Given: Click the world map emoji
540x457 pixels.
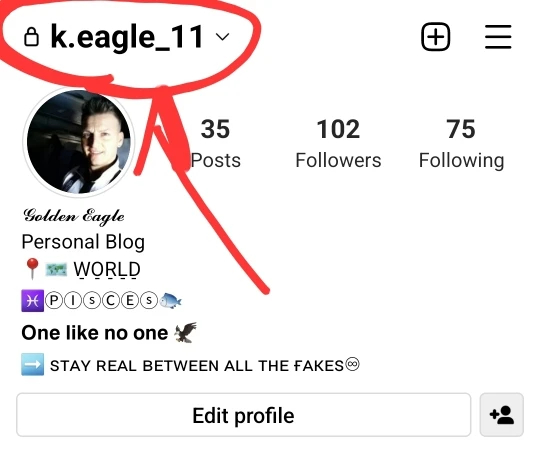Looking at the screenshot, I should pos(56,269).
